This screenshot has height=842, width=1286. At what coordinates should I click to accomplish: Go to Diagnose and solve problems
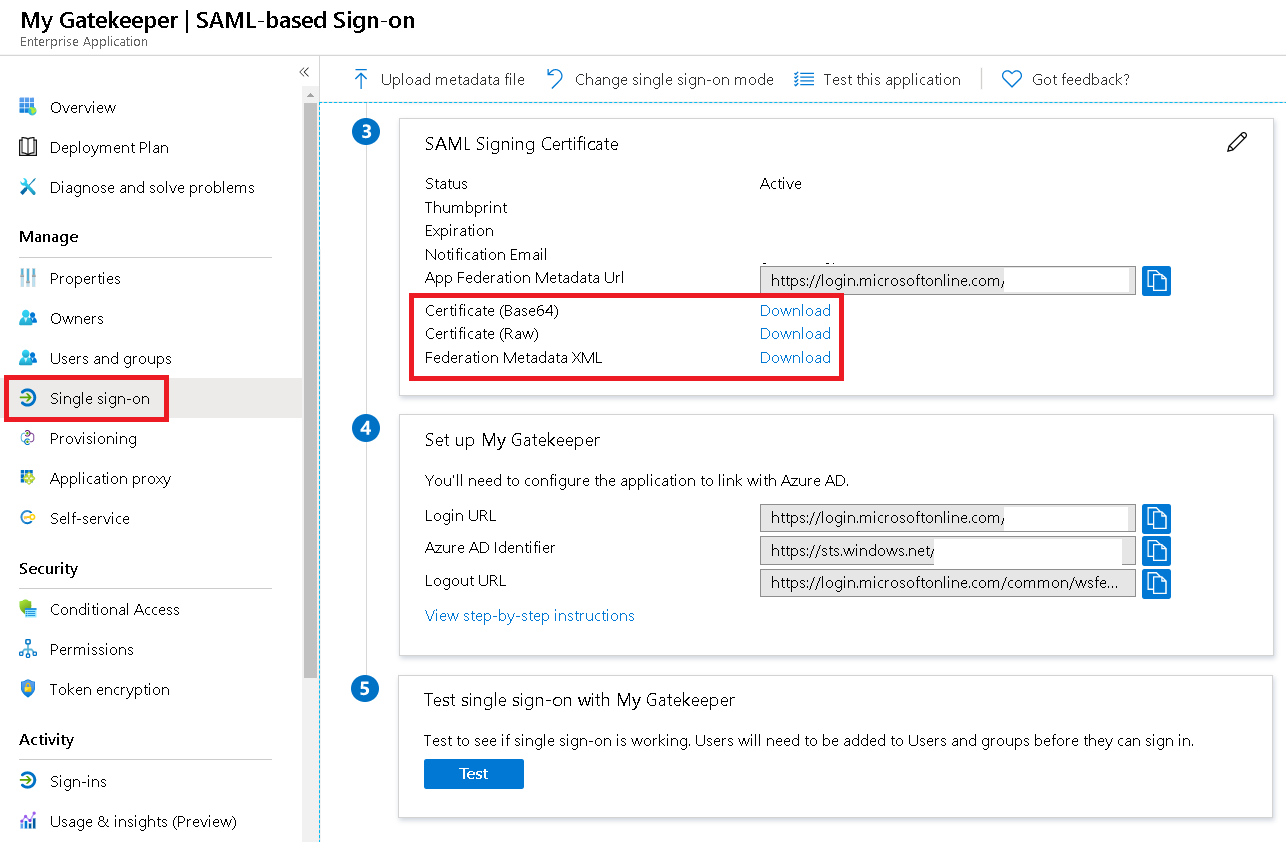click(151, 187)
